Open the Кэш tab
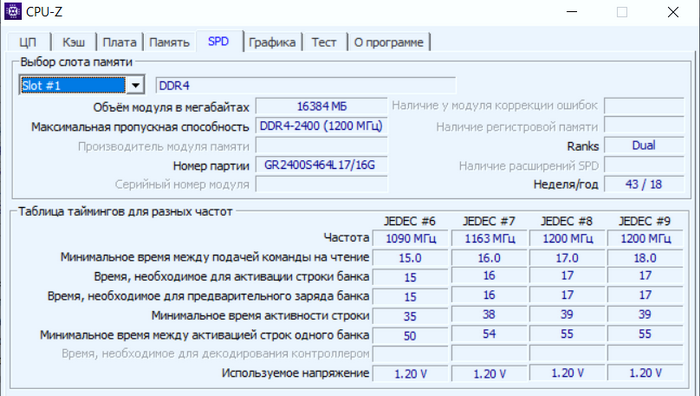This screenshot has height=396, width=700. (74, 42)
